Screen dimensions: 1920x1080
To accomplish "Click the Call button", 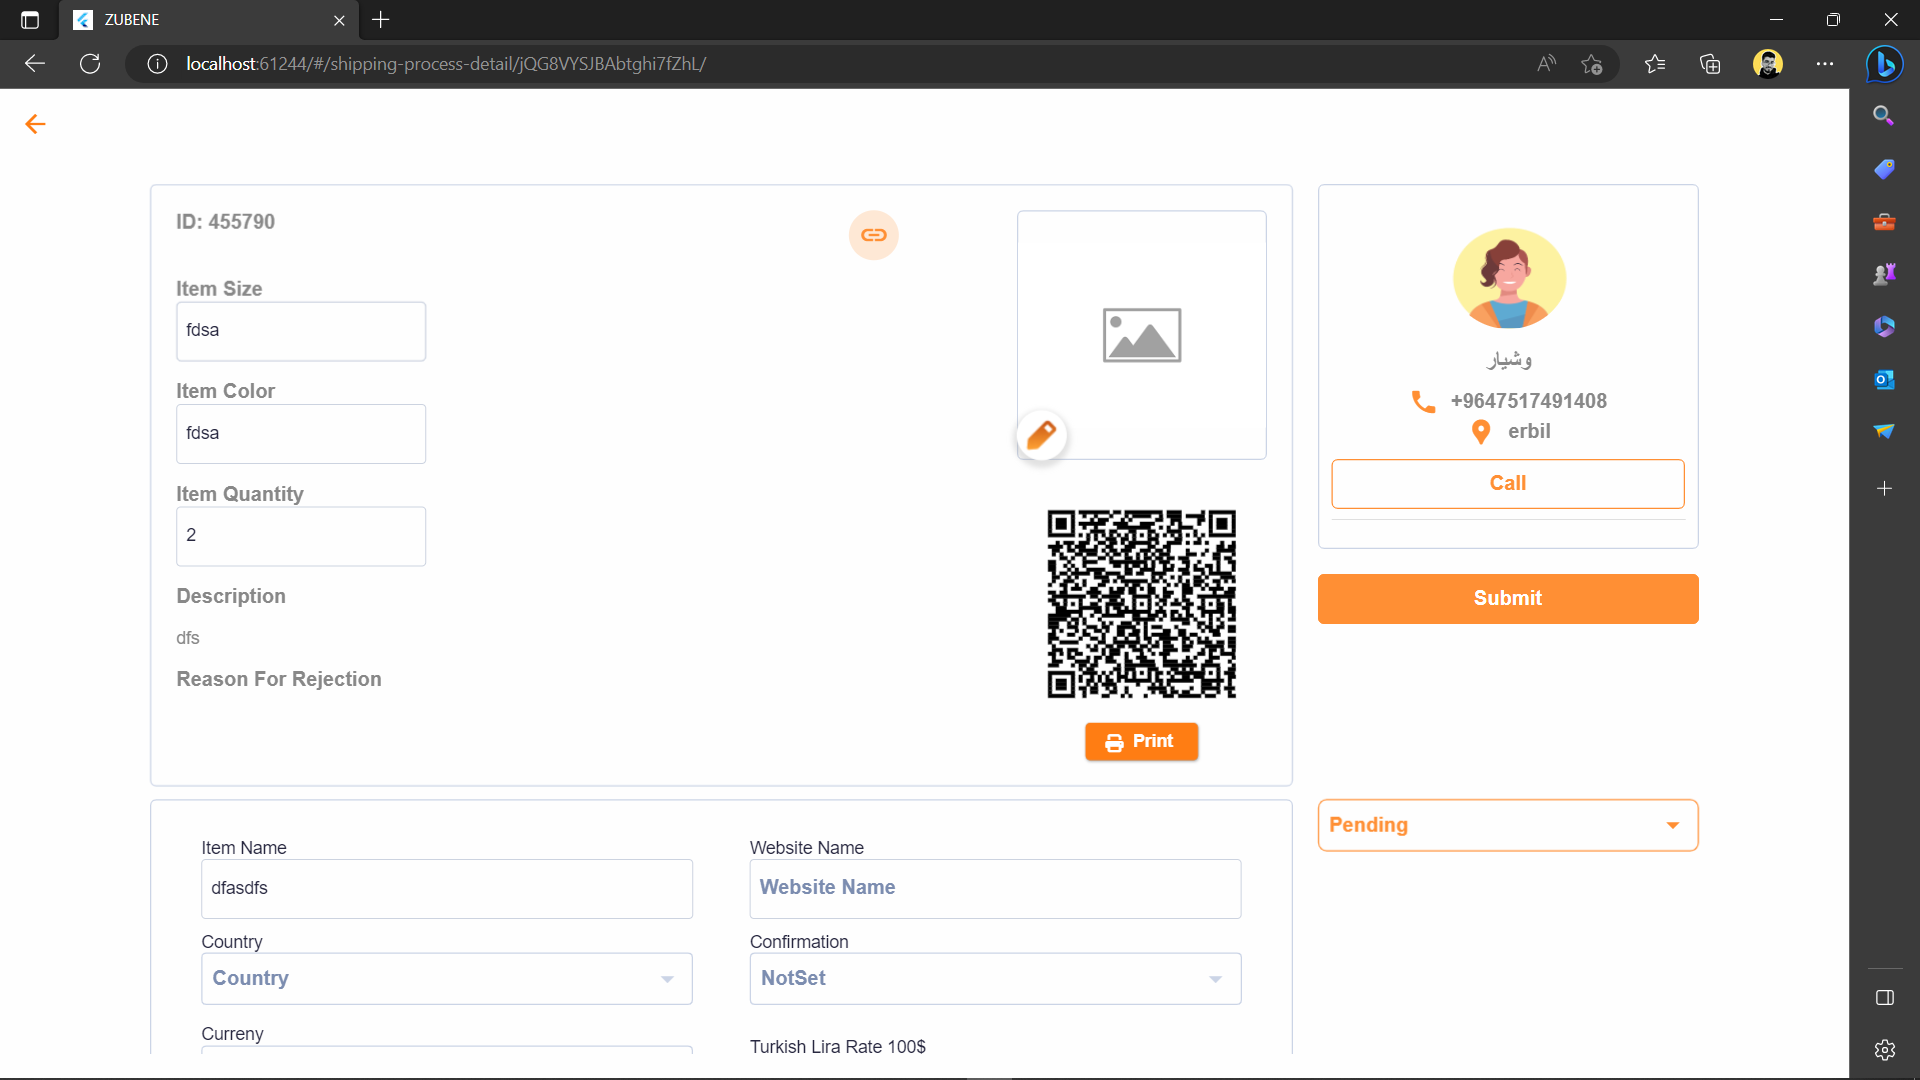I will 1507,483.
